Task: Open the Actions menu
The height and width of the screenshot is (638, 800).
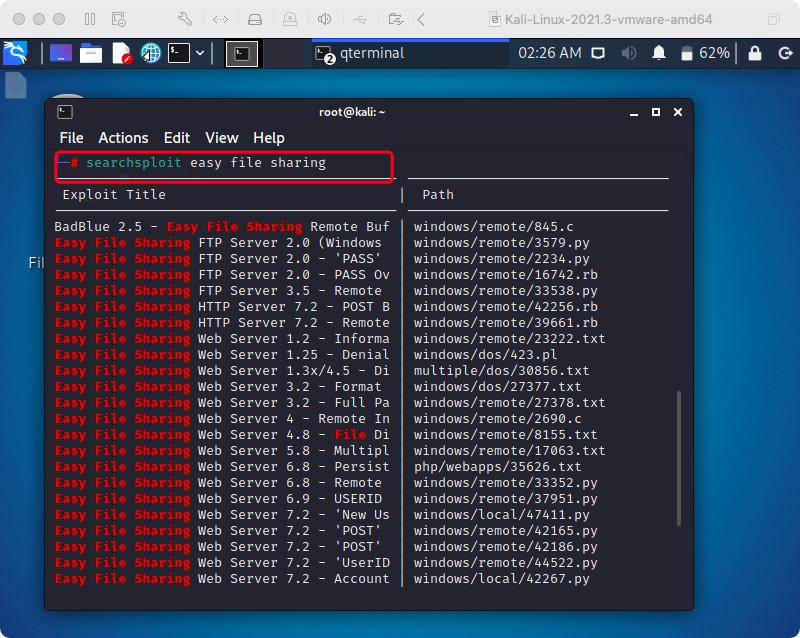Action: click(123, 138)
